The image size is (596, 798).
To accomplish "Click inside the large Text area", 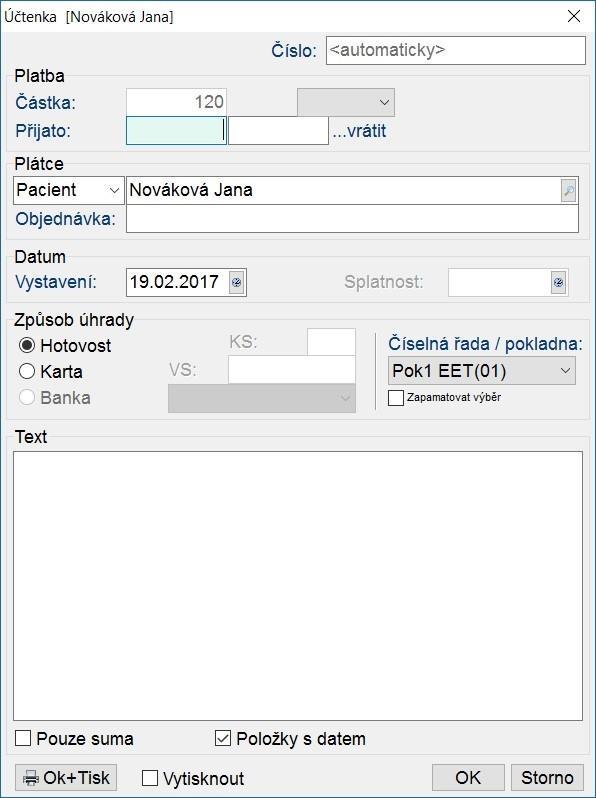I will (x=298, y=586).
